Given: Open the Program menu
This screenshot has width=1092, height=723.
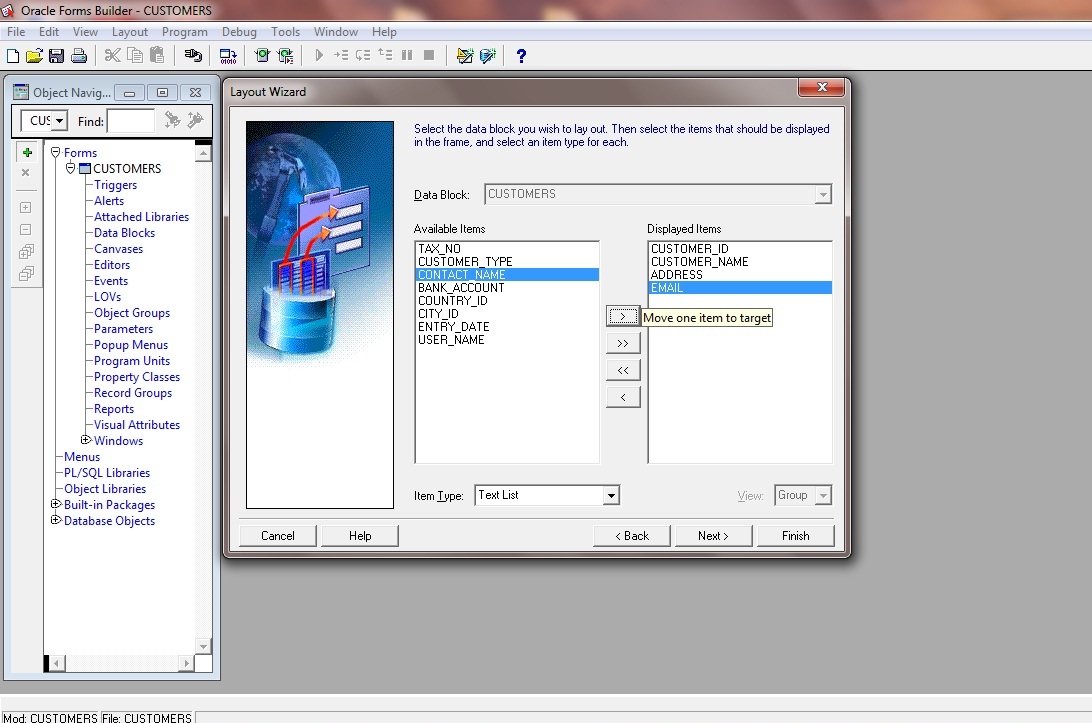Looking at the screenshot, I should [x=185, y=32].
